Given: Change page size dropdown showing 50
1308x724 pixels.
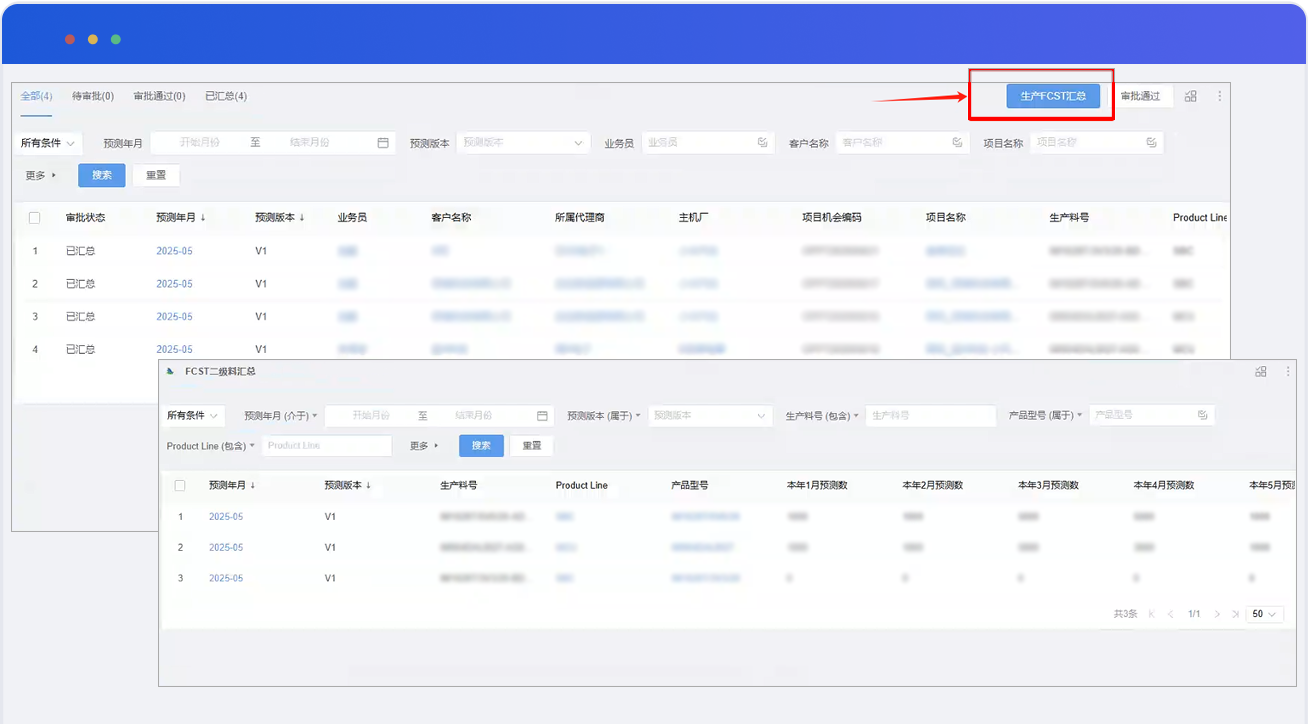Looking at the screenshot, I should (x=1265, y=614).
